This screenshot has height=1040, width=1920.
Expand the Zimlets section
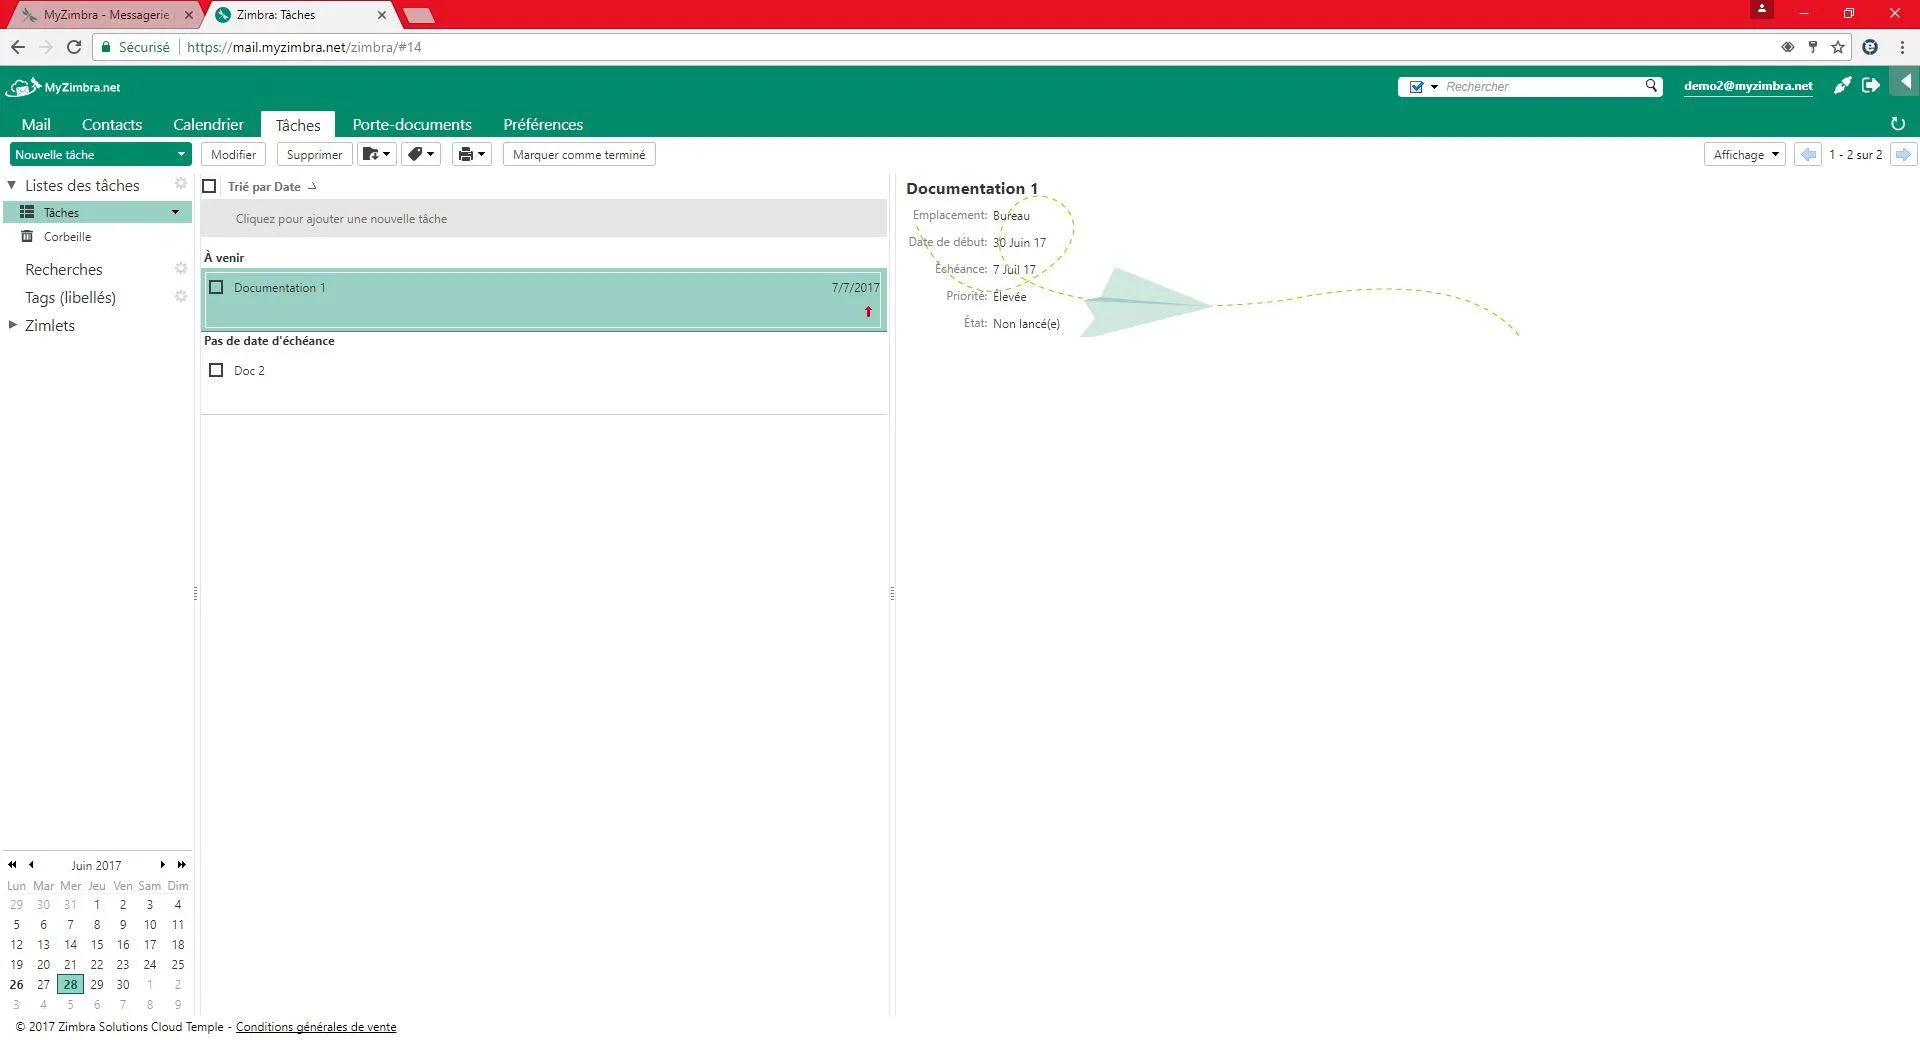12,325
